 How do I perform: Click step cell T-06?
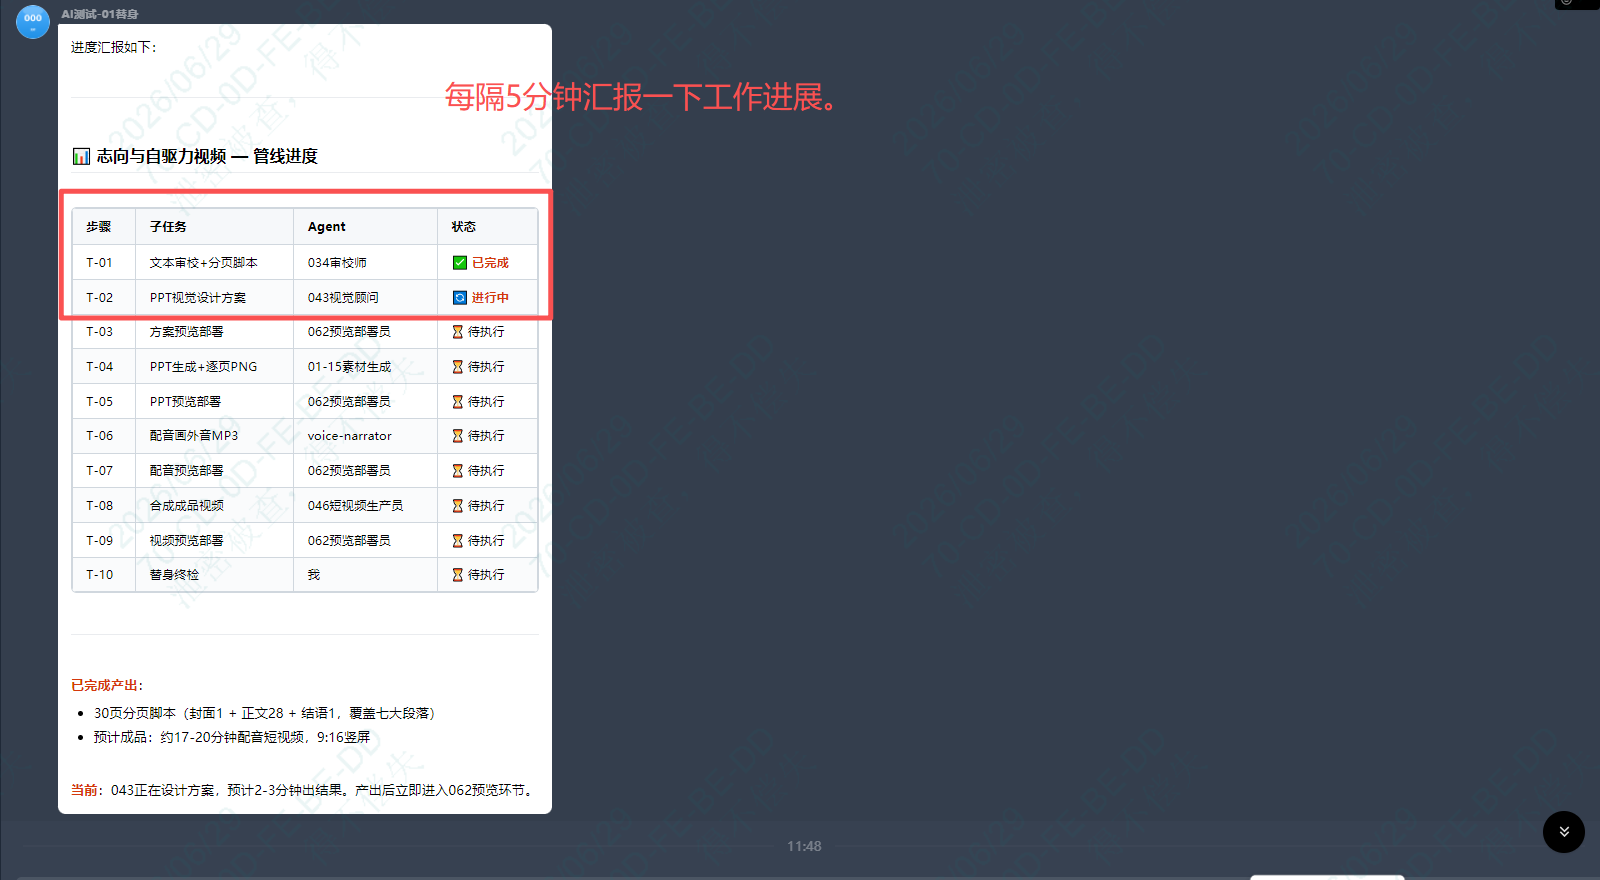point(99,436)
